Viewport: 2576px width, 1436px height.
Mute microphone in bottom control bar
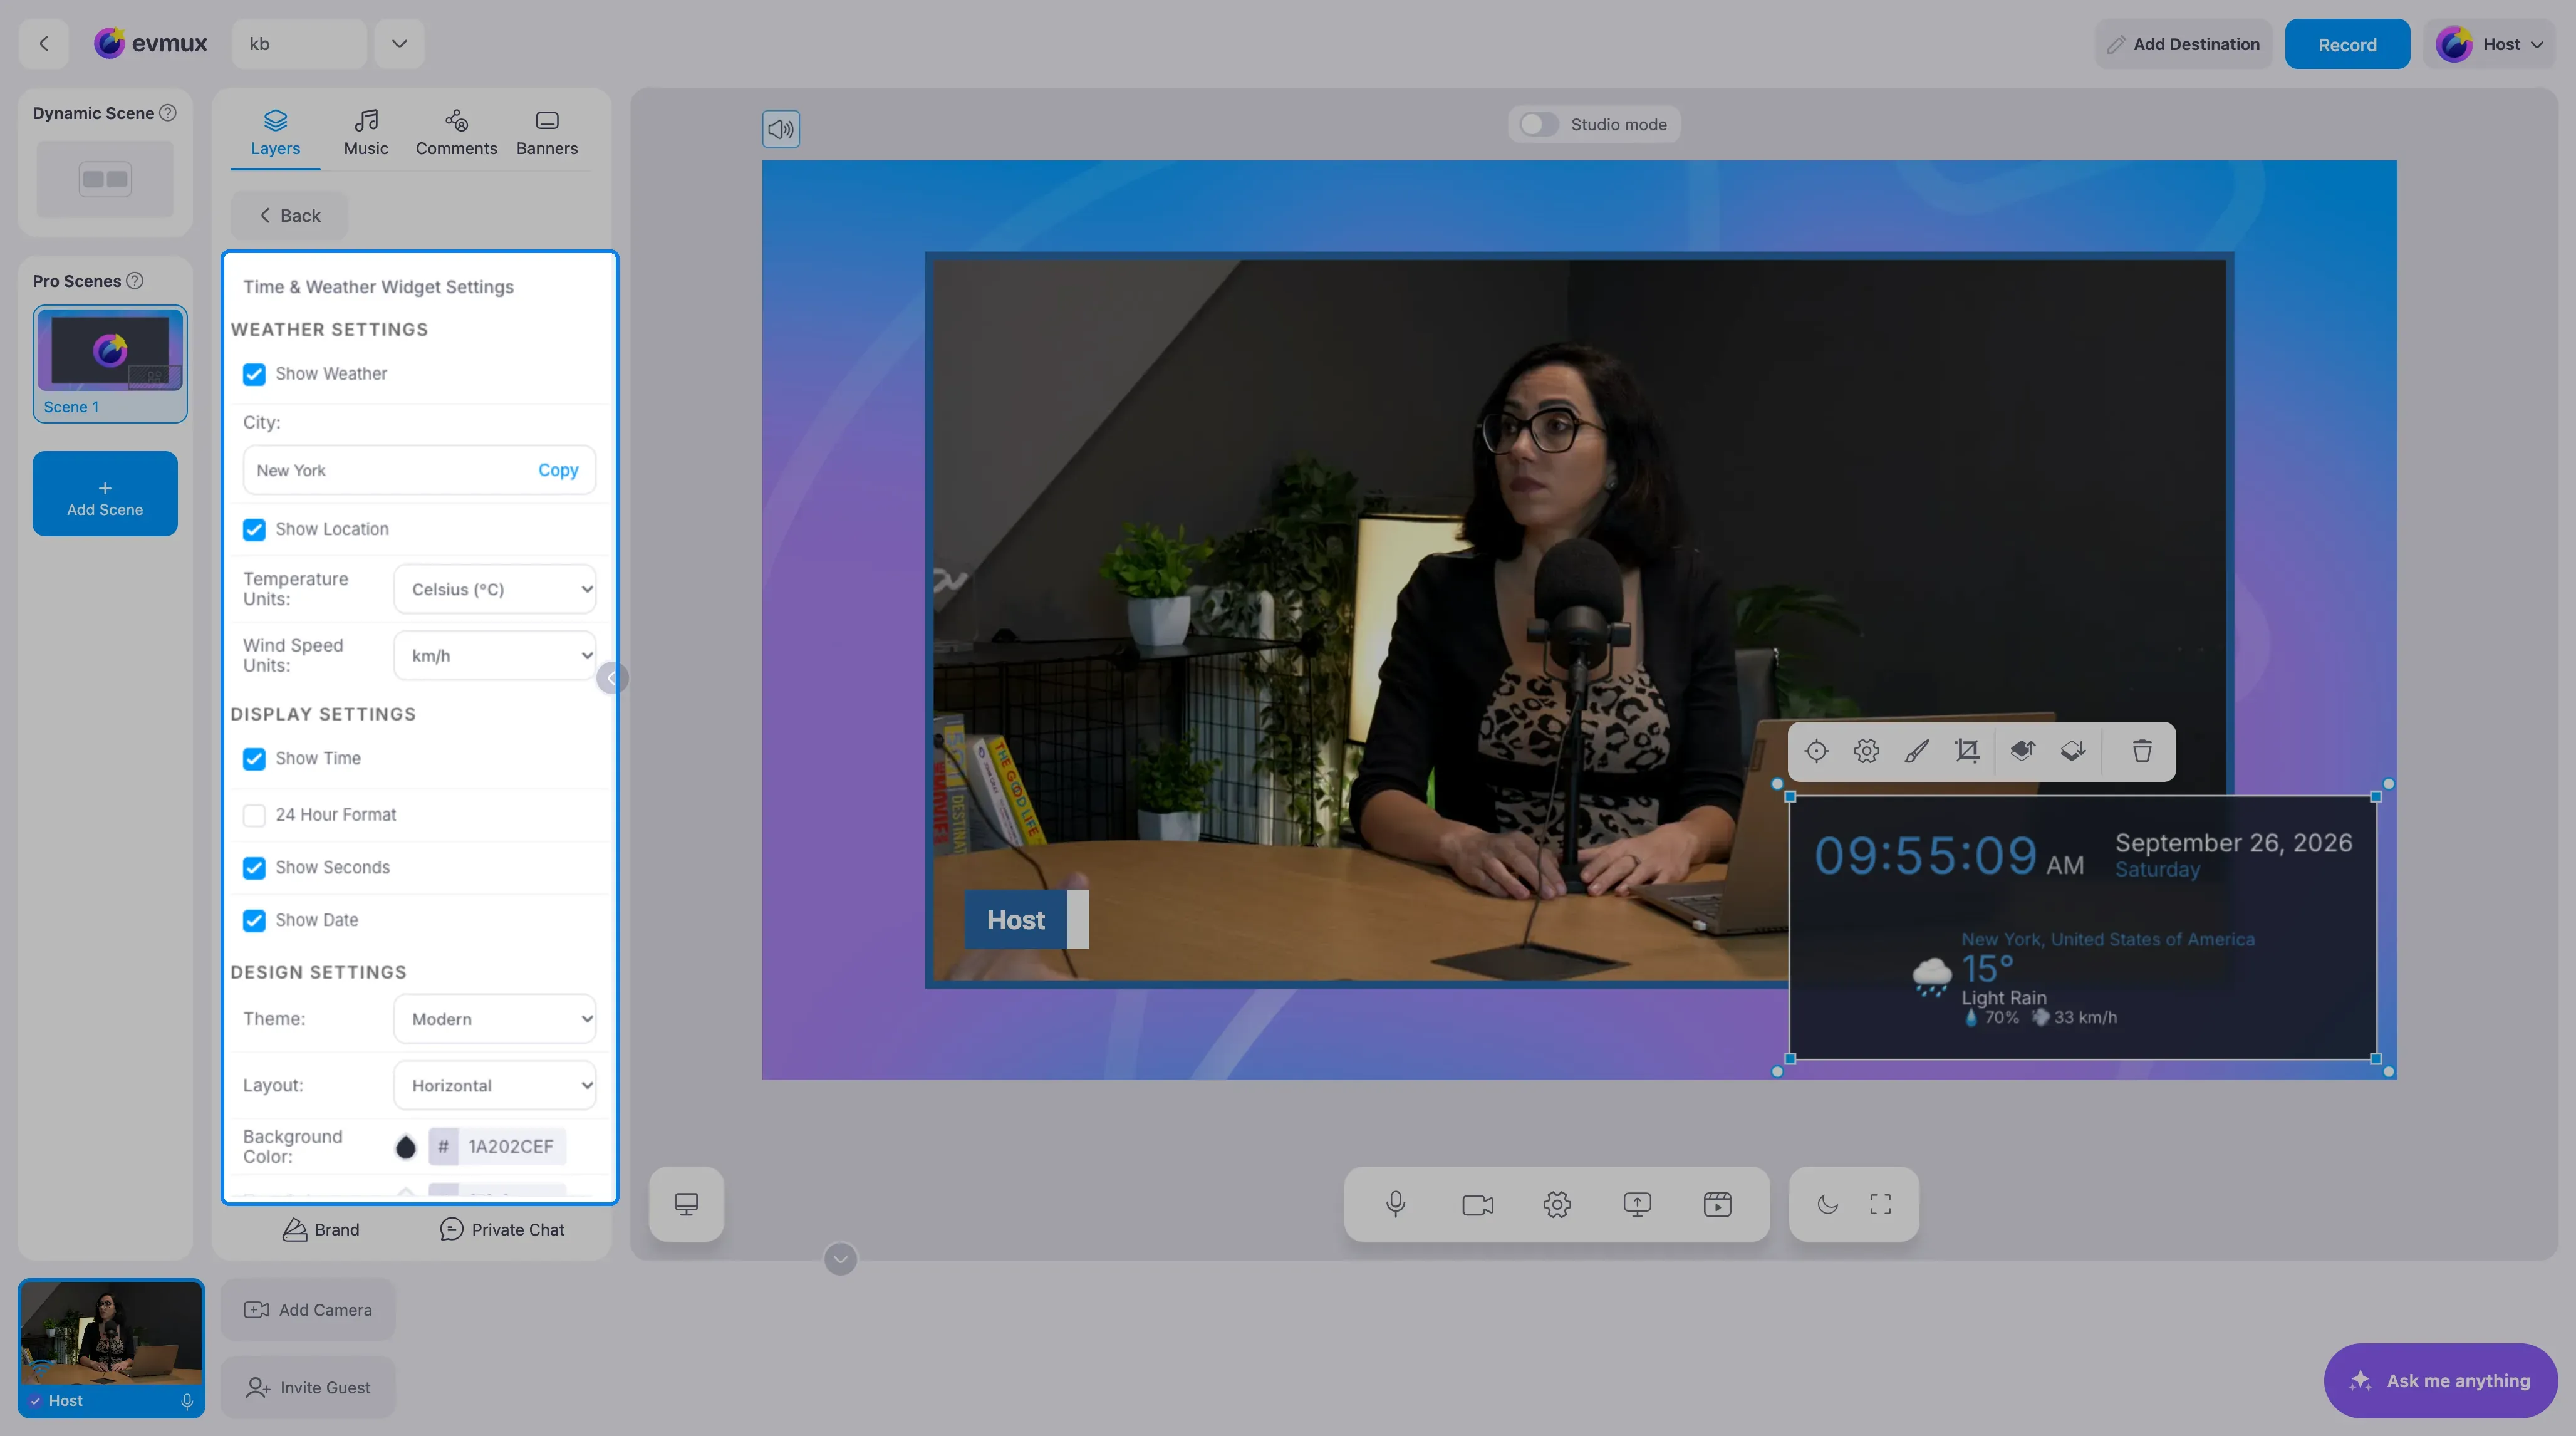click(1396, 1204)
